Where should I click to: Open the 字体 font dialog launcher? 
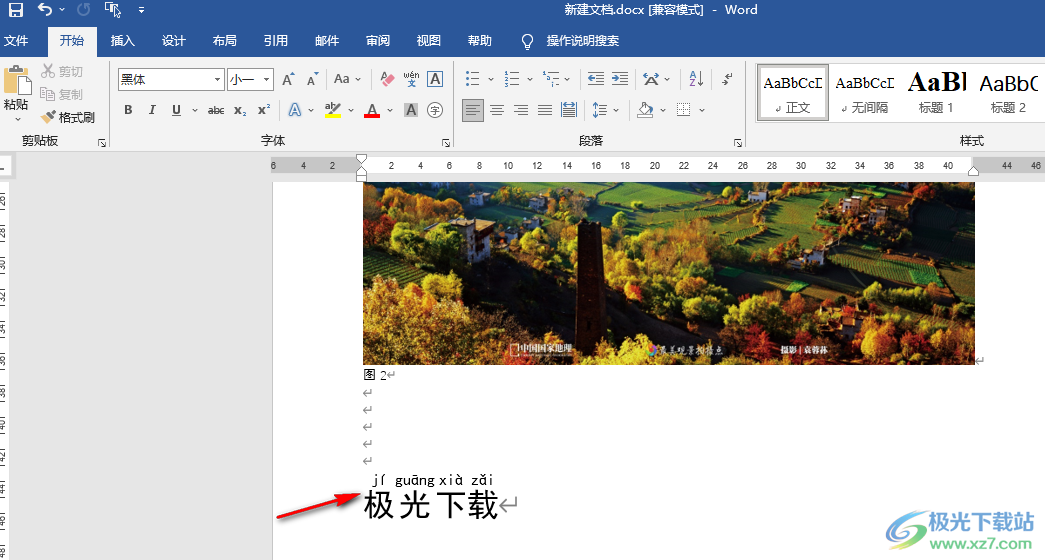[x=446, y=143]
